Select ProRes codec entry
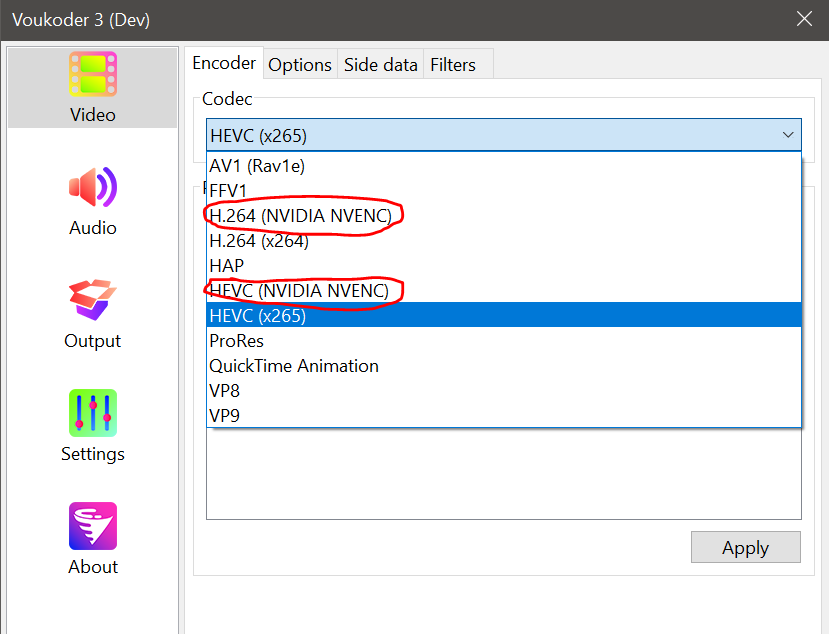The image size is (829, 634). [236, 341]
